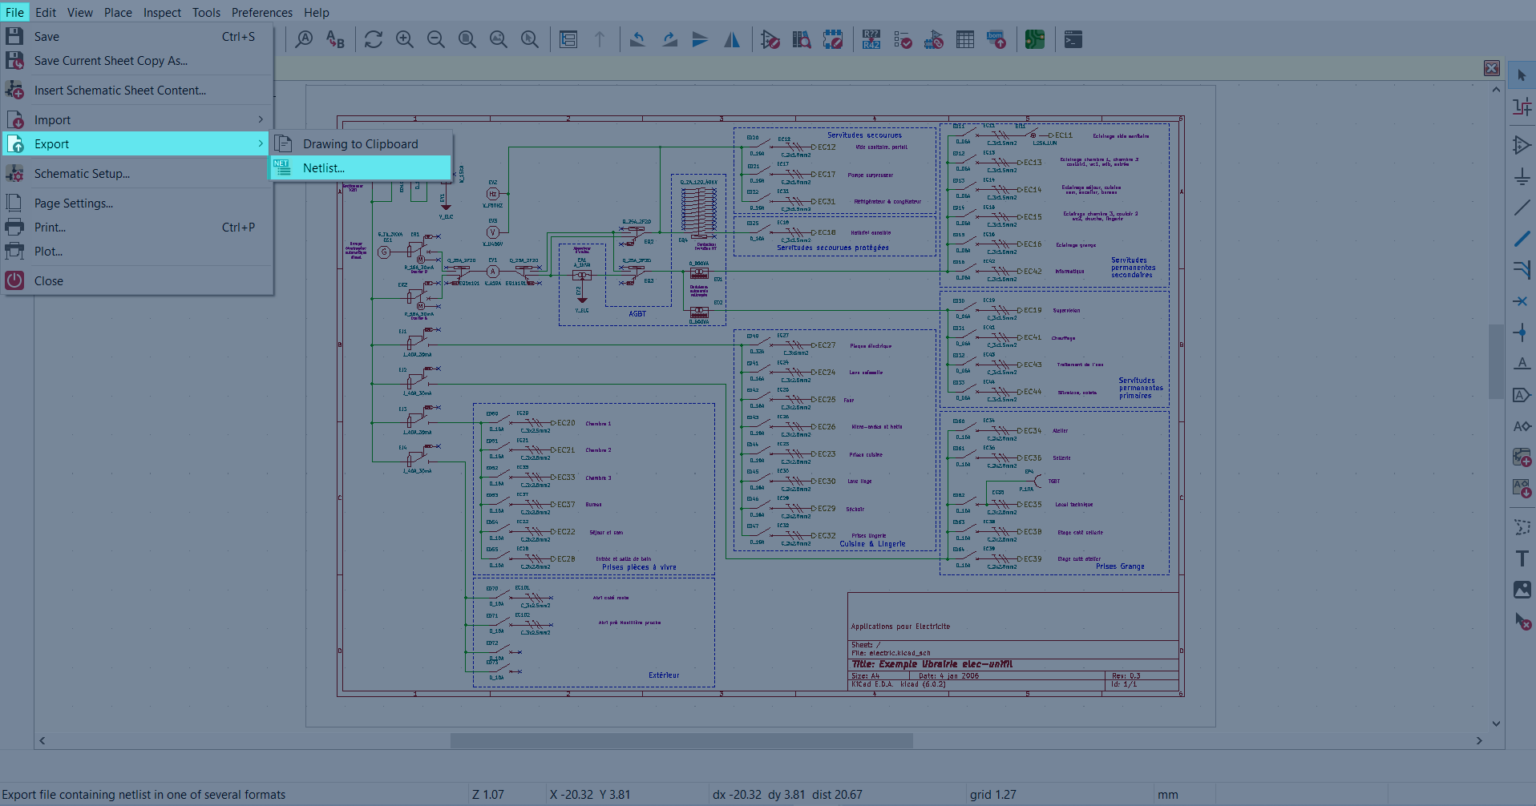
Task: Select the Annotate schematic symbols tool
Action: point(871,39)
